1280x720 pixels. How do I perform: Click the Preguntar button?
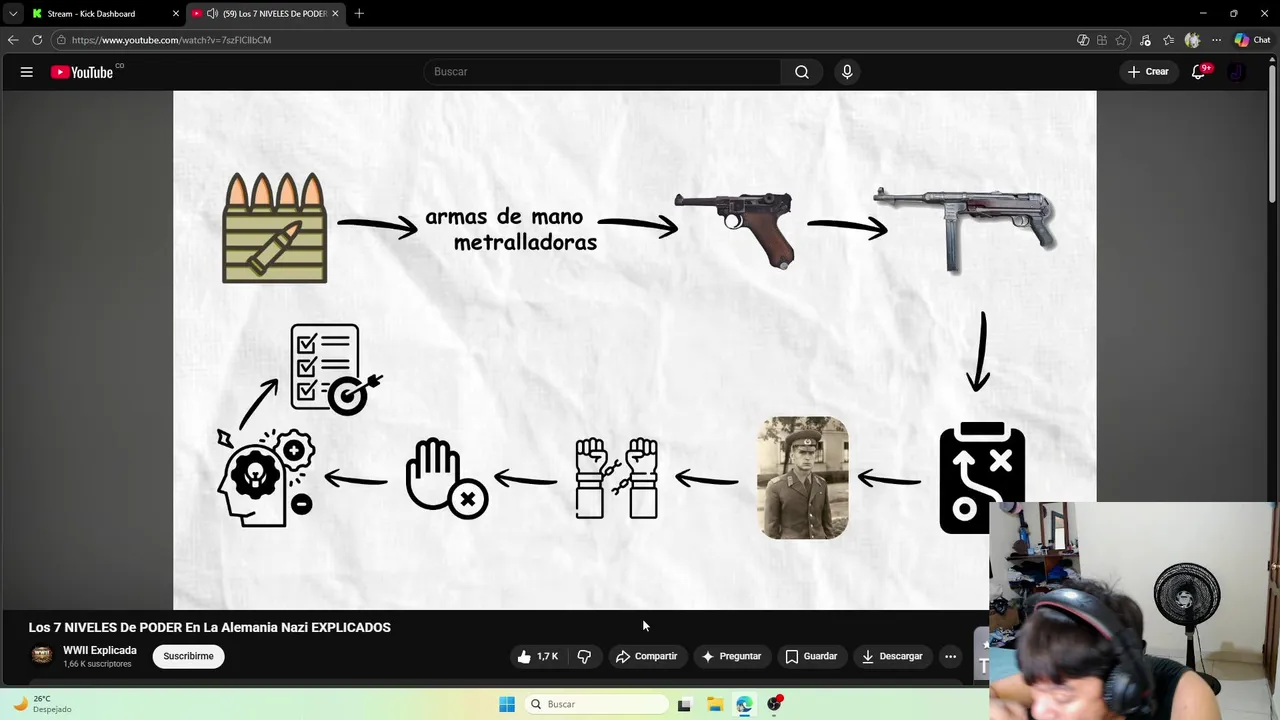(731, 657)
